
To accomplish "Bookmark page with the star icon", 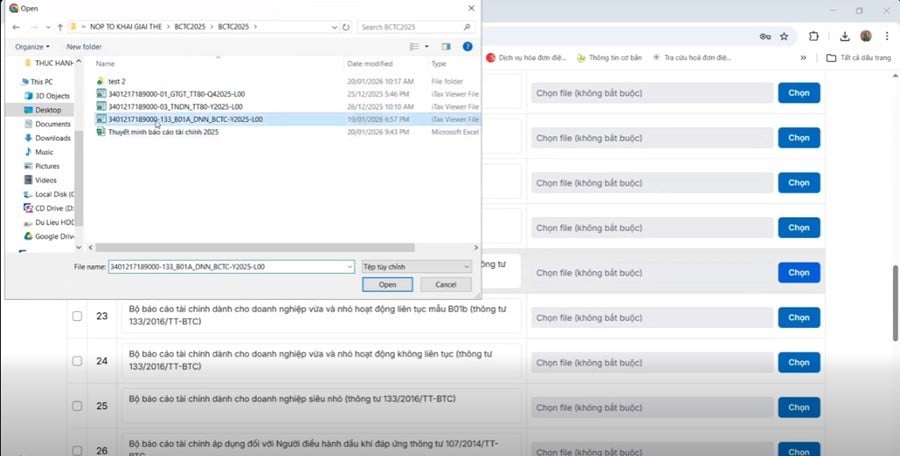I will 784,36.
